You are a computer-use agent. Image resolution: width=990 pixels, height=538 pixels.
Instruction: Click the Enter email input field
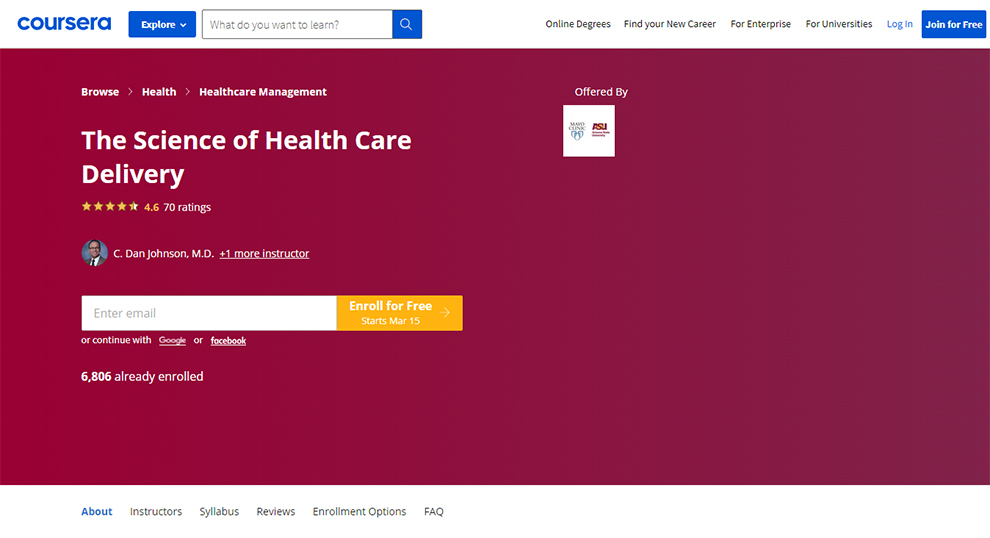pos(209,313)
